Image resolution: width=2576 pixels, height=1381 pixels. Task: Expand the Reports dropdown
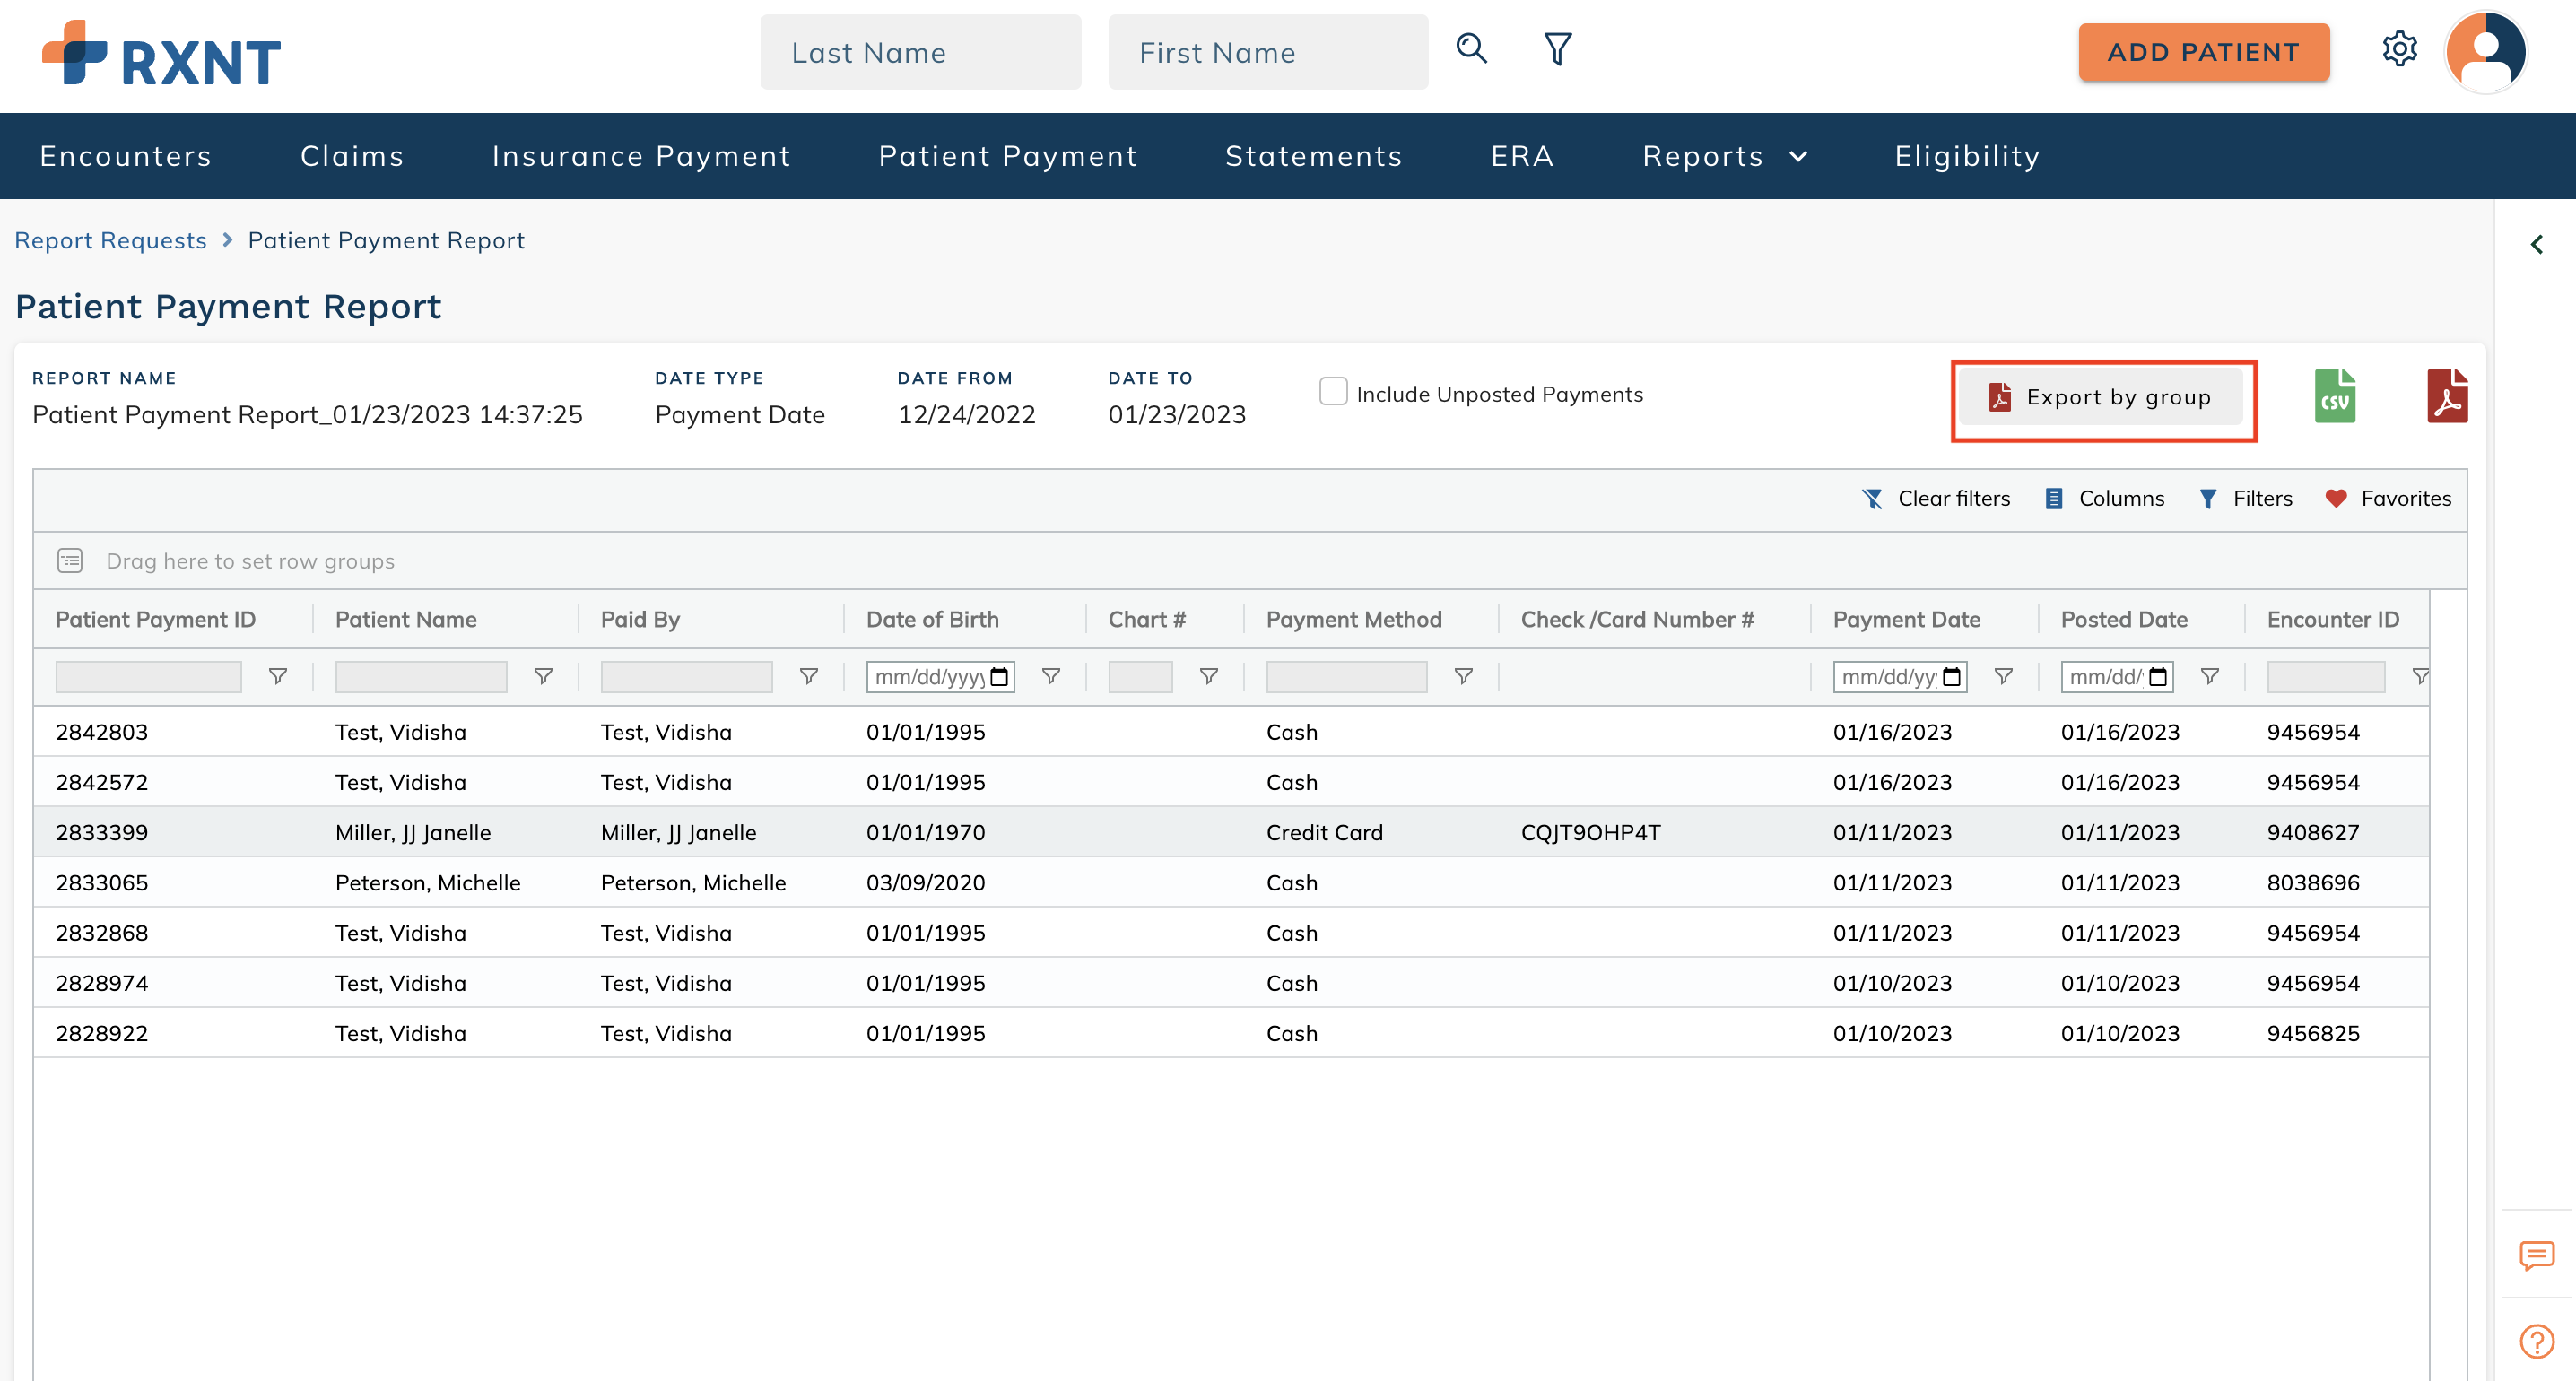(x=1723, y=156)
